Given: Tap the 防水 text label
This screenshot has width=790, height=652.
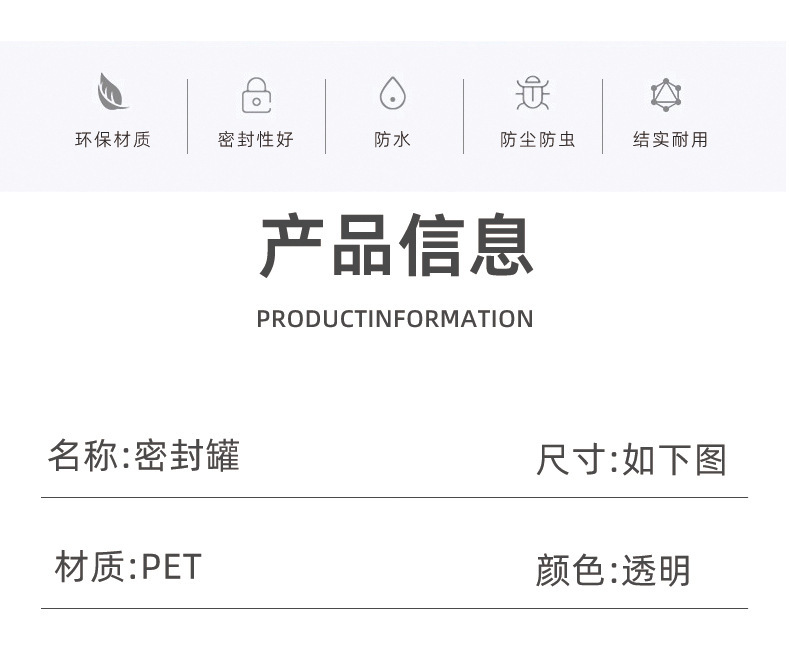Looking at the screenshot, I should pos(393,140).
